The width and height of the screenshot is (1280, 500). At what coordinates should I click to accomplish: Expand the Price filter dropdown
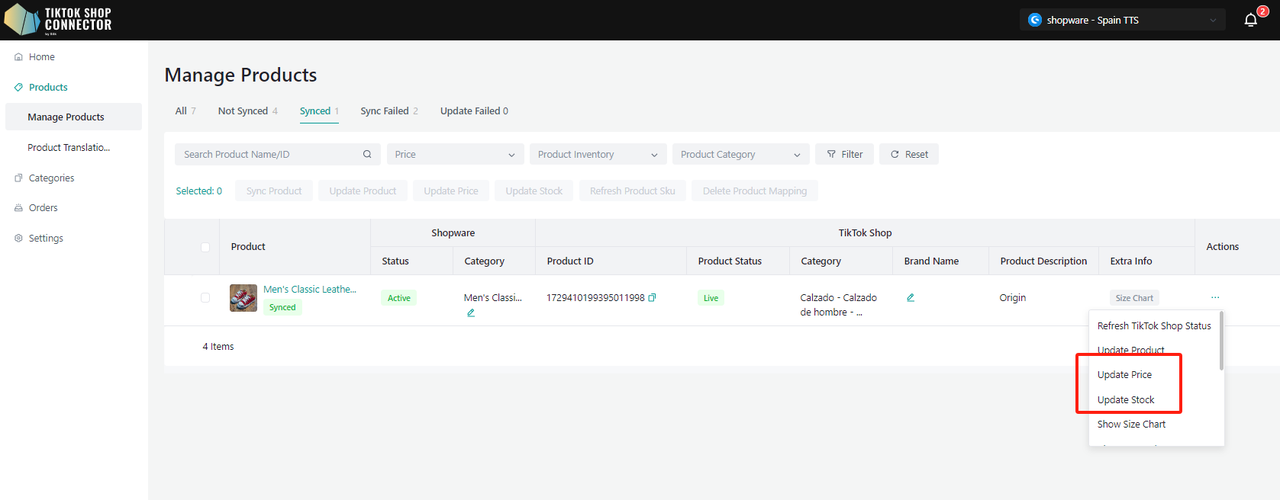click(x=455, y=155)
